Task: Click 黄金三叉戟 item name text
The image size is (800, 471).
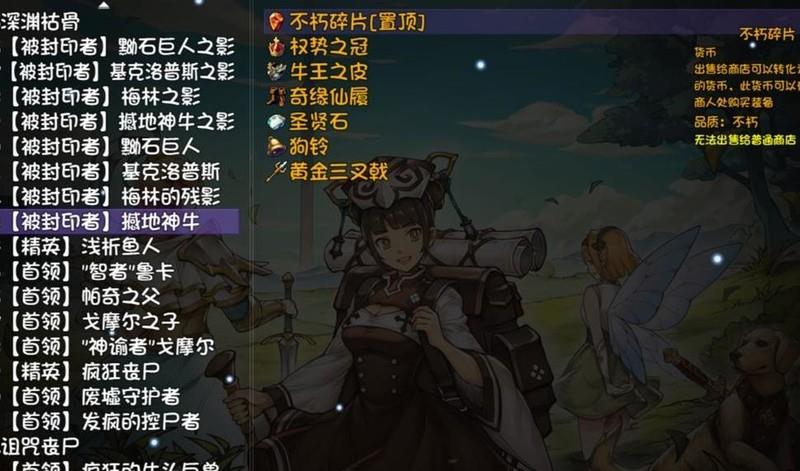Action: pyautogui.click(x=339, y=172)
